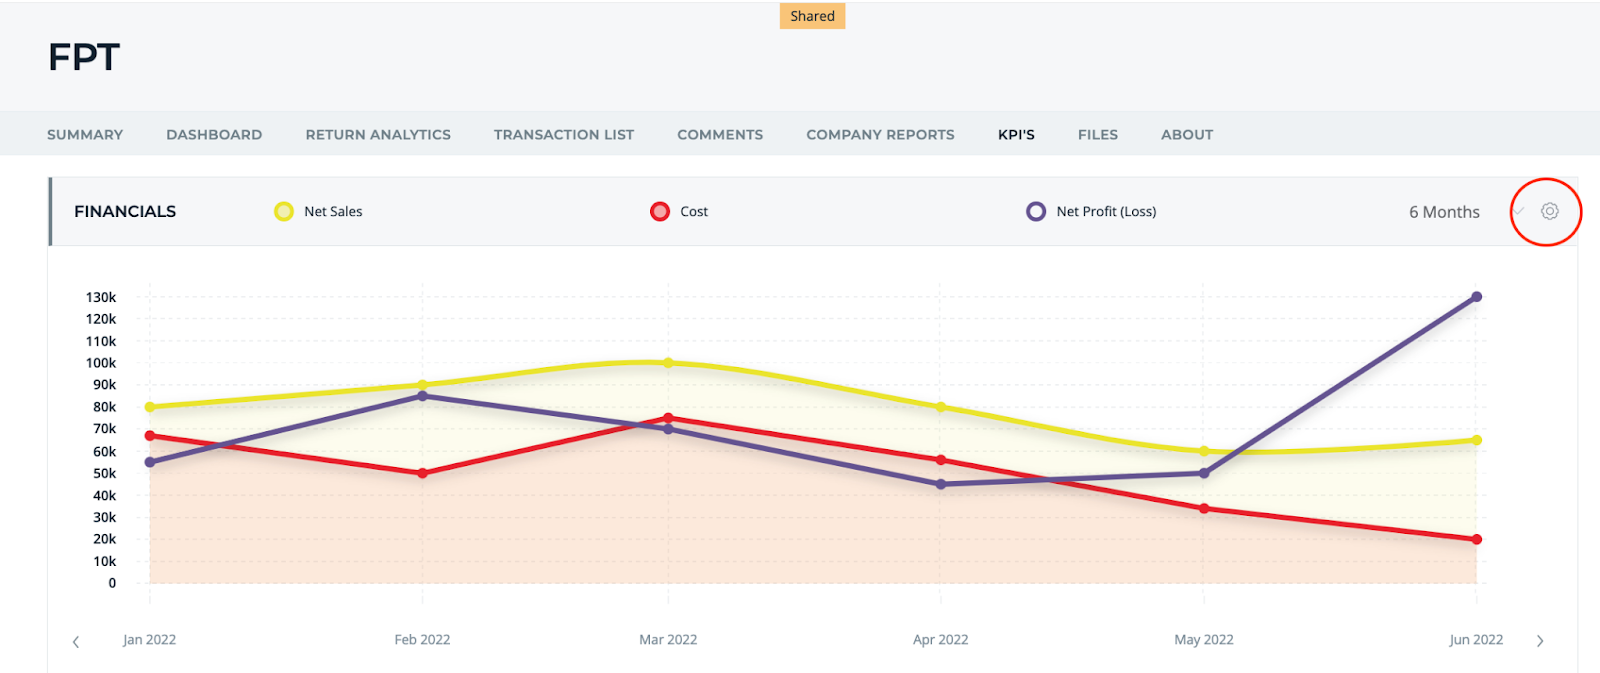This screenshot has height=673, width=1600.
Task: Select the Cost data point for Jun 2022
Action: click(1476, 539)
